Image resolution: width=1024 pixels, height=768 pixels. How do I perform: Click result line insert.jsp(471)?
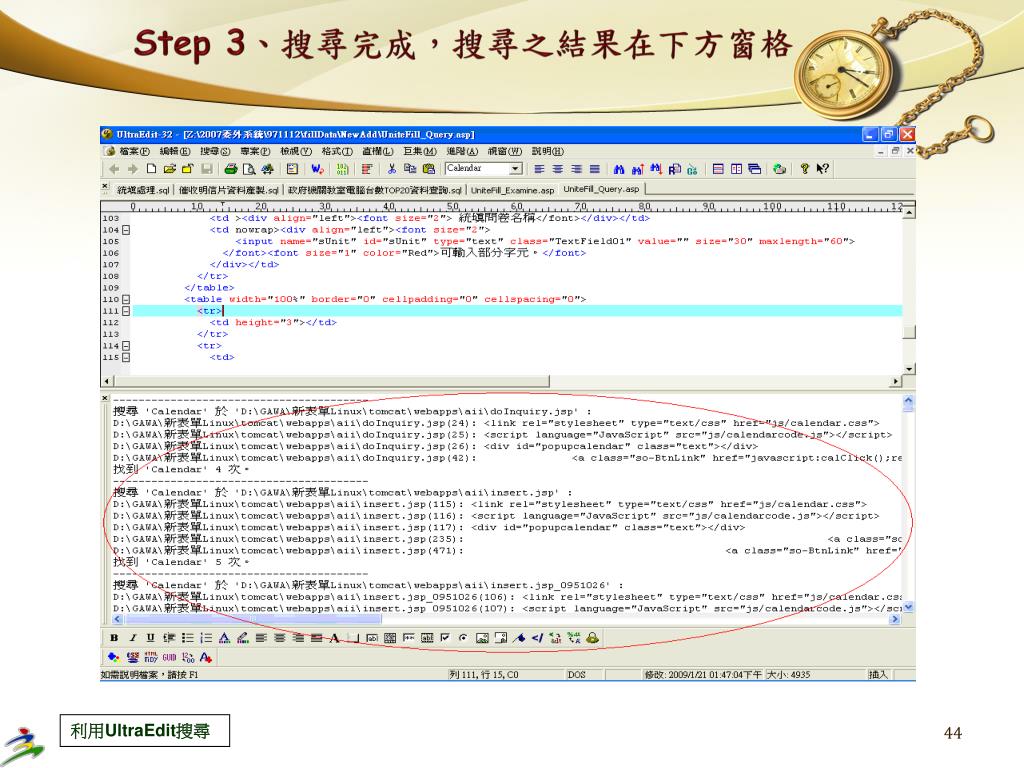pos(507,551)
